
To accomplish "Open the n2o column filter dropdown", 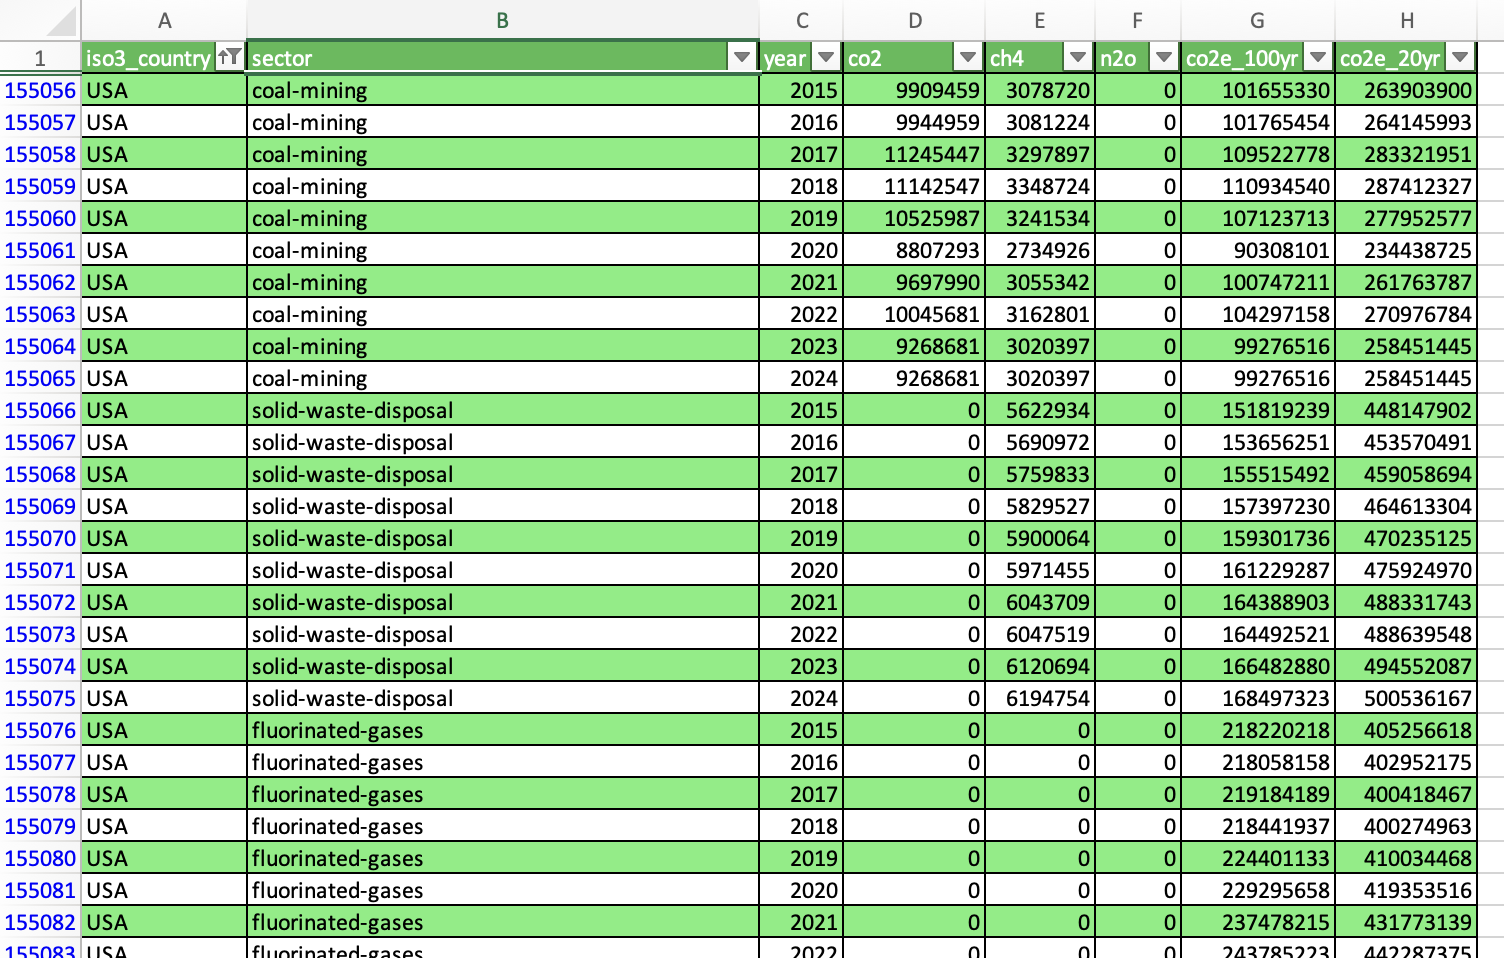I will pos(1164,57).
